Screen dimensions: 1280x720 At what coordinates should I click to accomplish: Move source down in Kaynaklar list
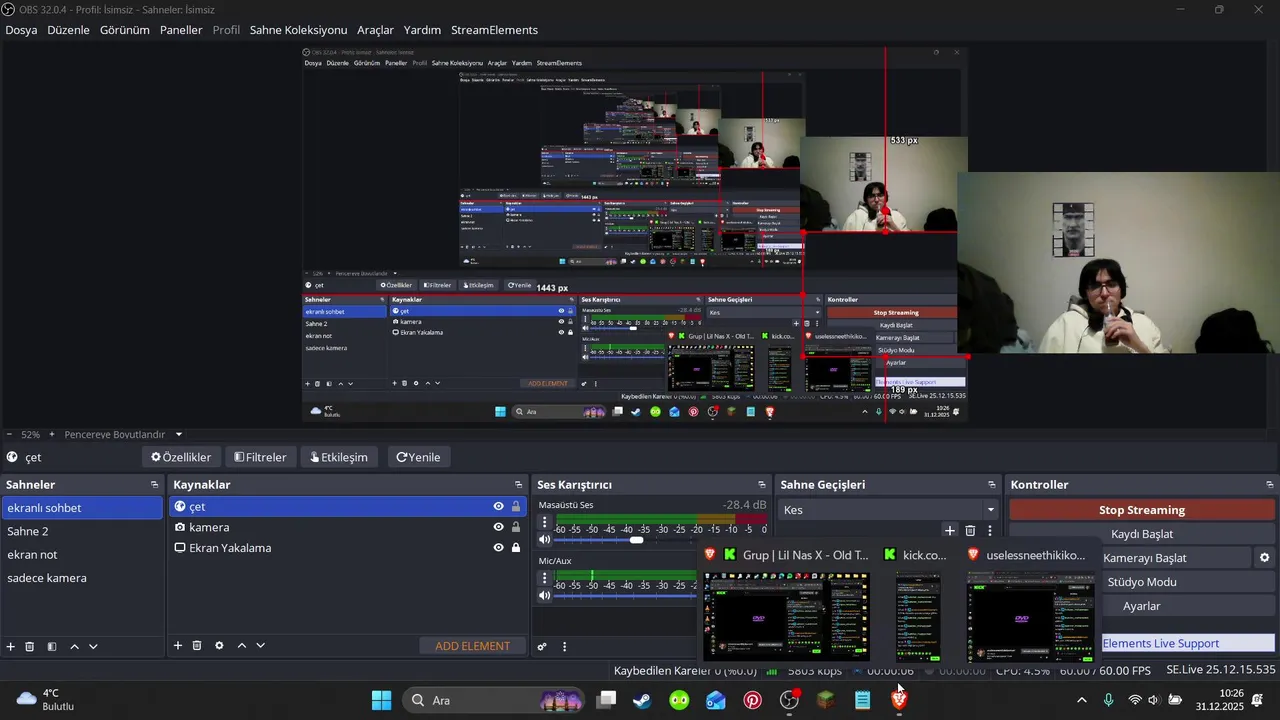(x=260, y=646)
